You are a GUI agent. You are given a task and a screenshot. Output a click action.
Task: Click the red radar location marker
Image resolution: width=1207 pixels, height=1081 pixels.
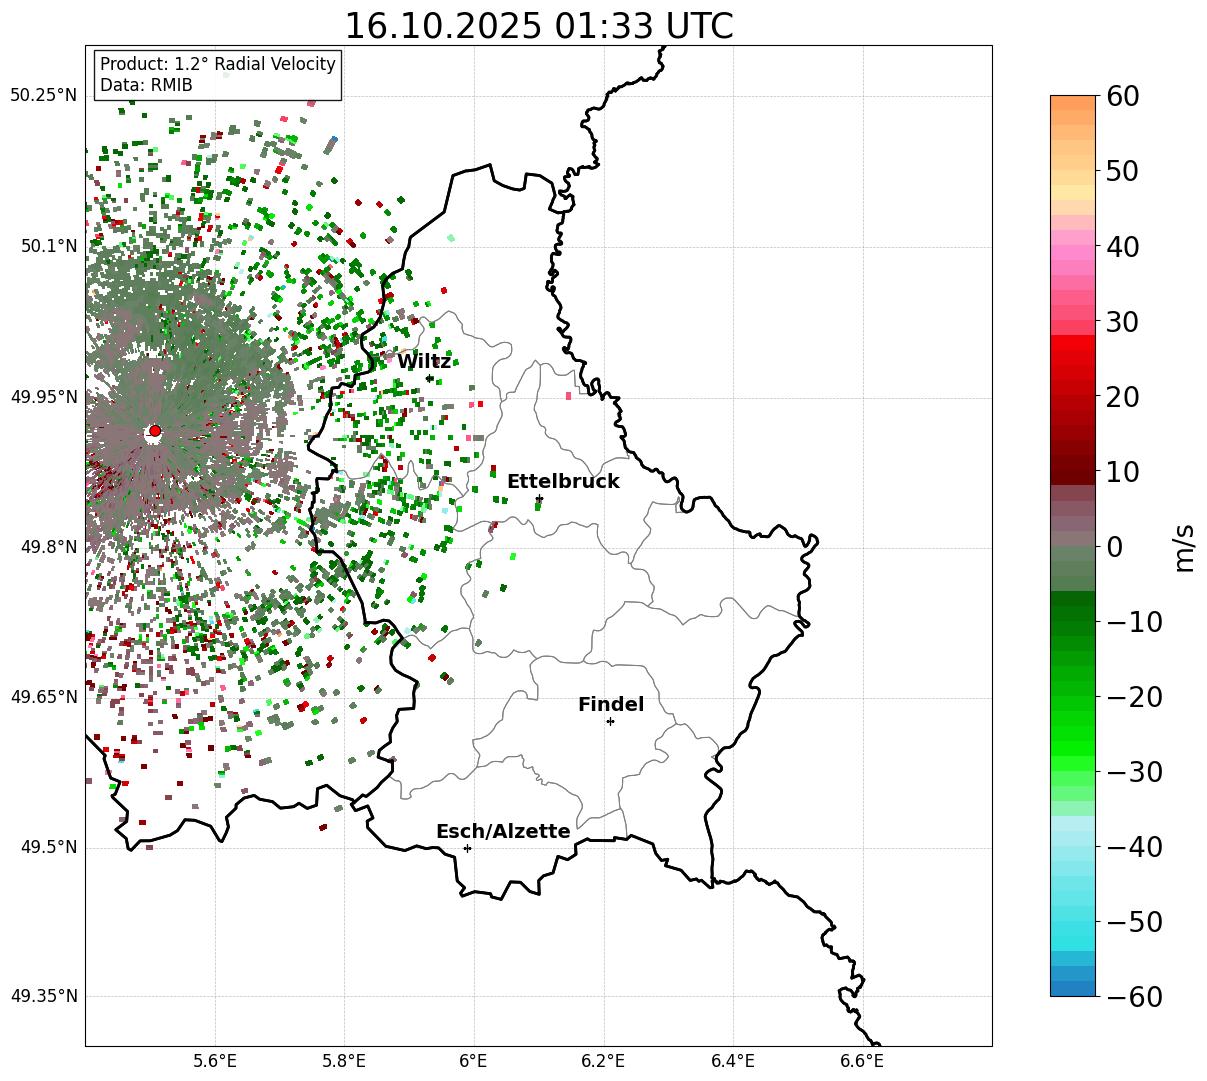(154, 431)
